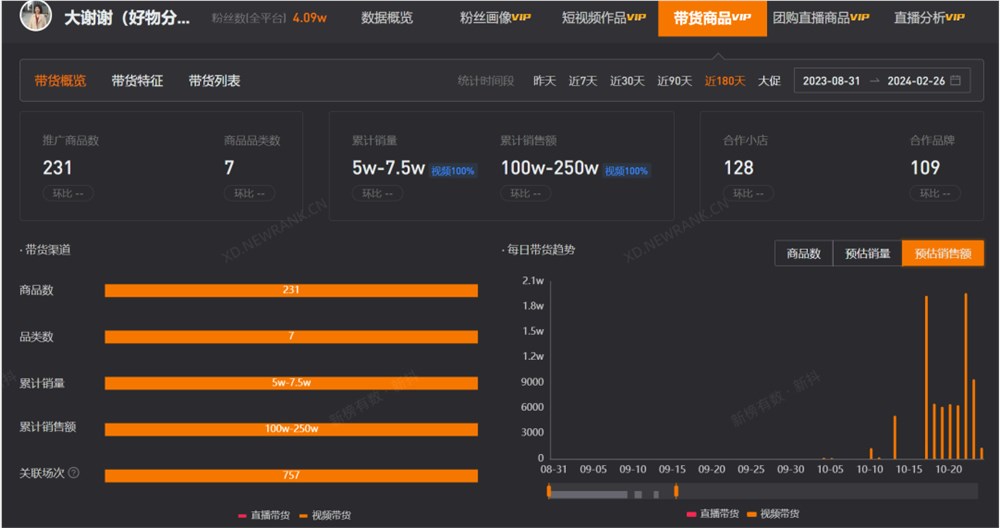
Task: Click the 环比 badge under 商品品类数
Action: (249, 193)
